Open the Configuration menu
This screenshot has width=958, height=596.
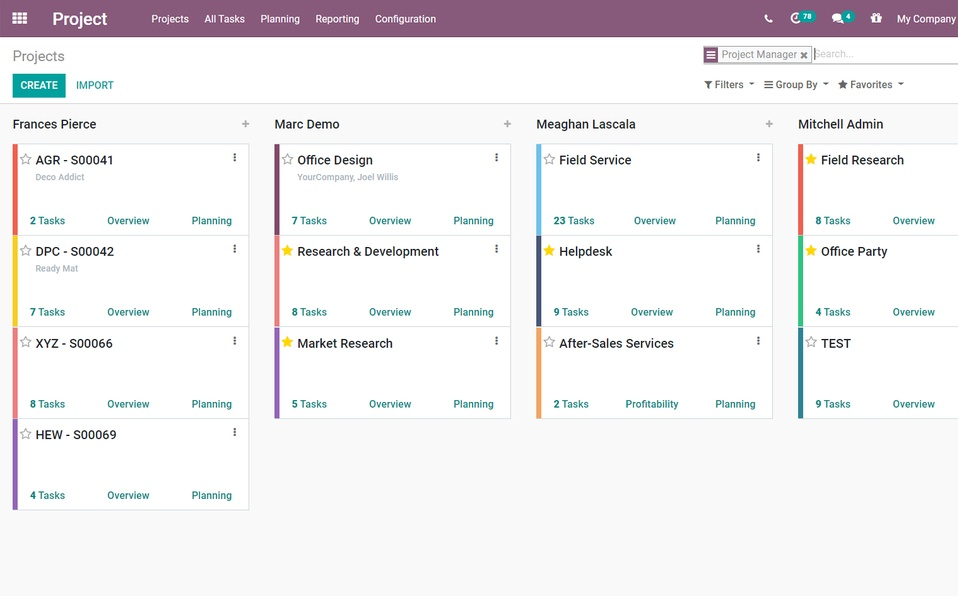click(x=405, y=19)
